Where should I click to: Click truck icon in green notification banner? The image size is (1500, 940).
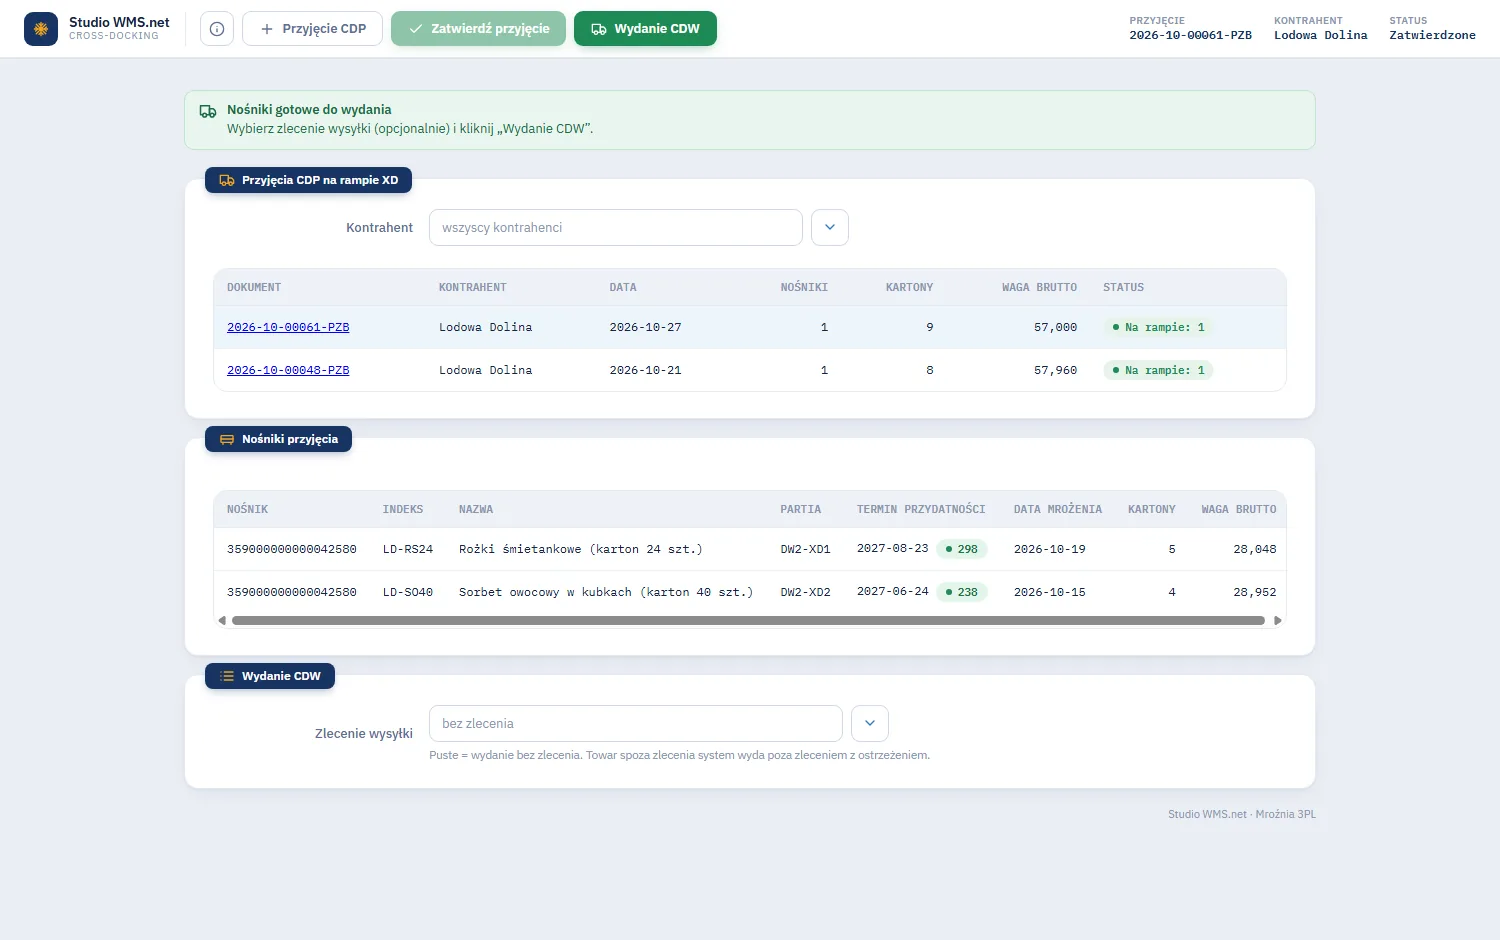(208, 111)
